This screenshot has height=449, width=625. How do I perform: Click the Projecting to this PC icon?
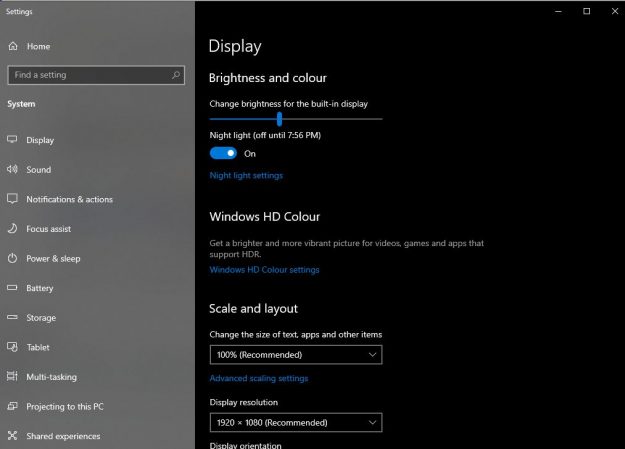12,406
